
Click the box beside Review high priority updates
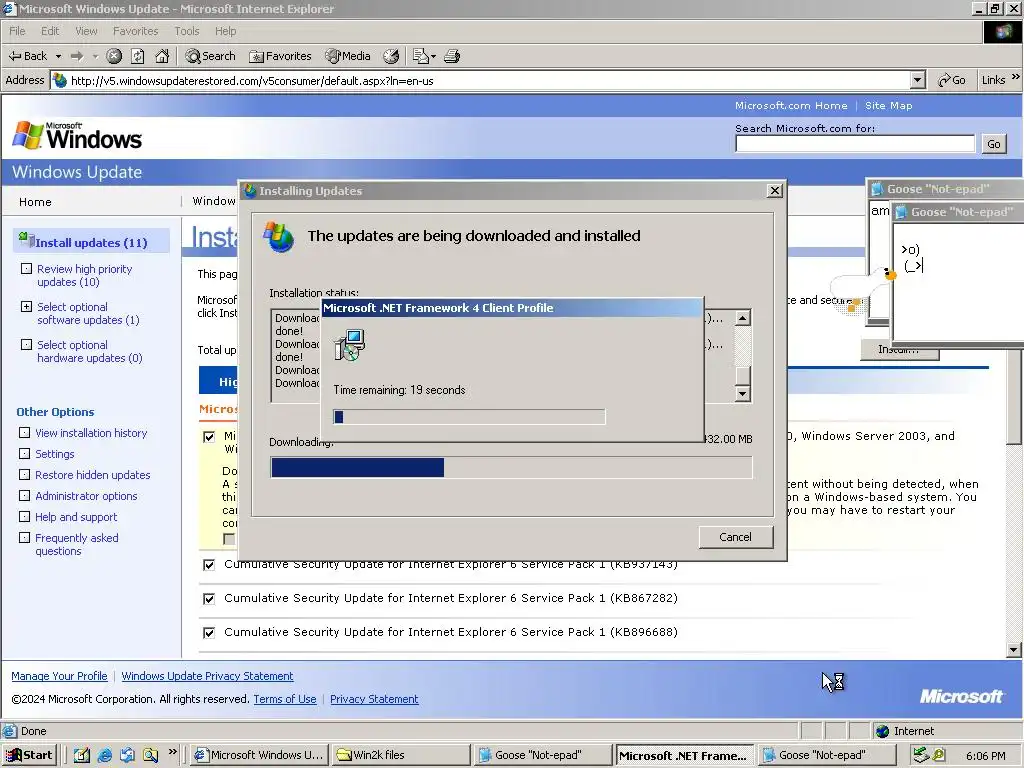(x=26, y=268)
